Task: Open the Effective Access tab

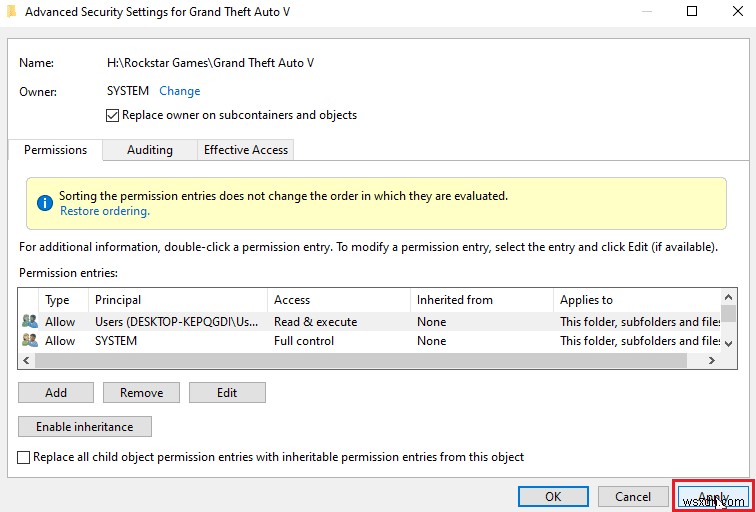Action: pyautogui.click(x=246, y=150)
